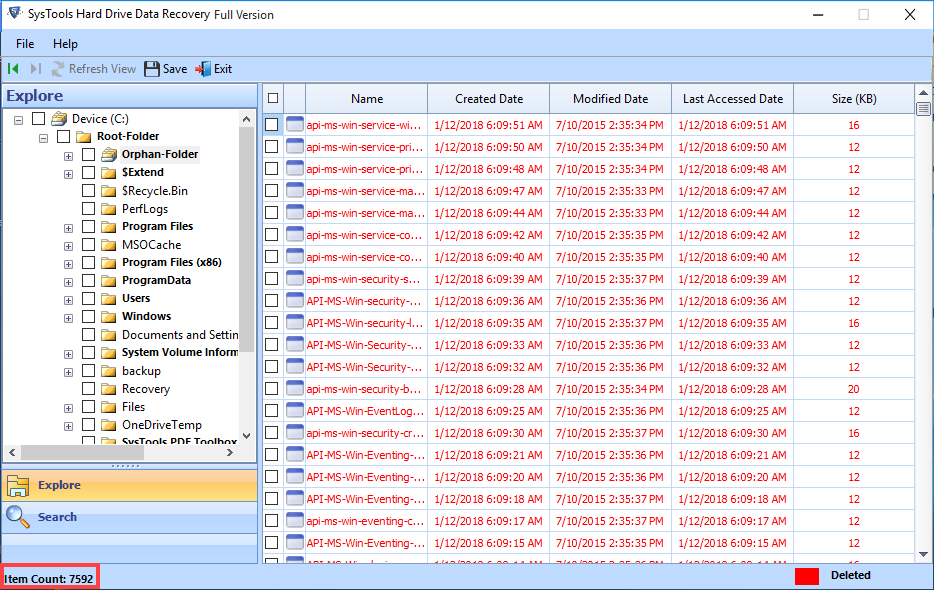Expand the Users node
This screenshot has height=590, width=934.
(x=69, y=300)
